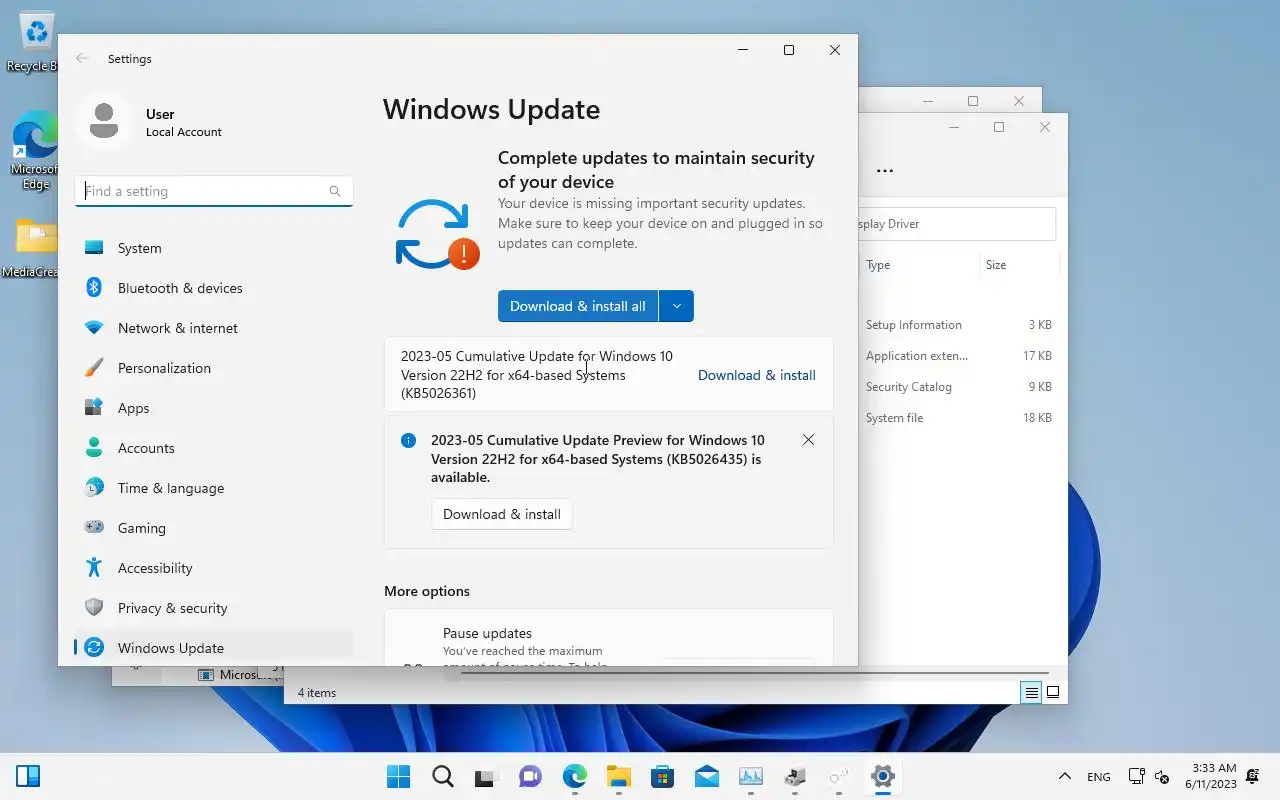
Task: Open Recycle Bin desktop icon
Action: click(x=36, y=42)
